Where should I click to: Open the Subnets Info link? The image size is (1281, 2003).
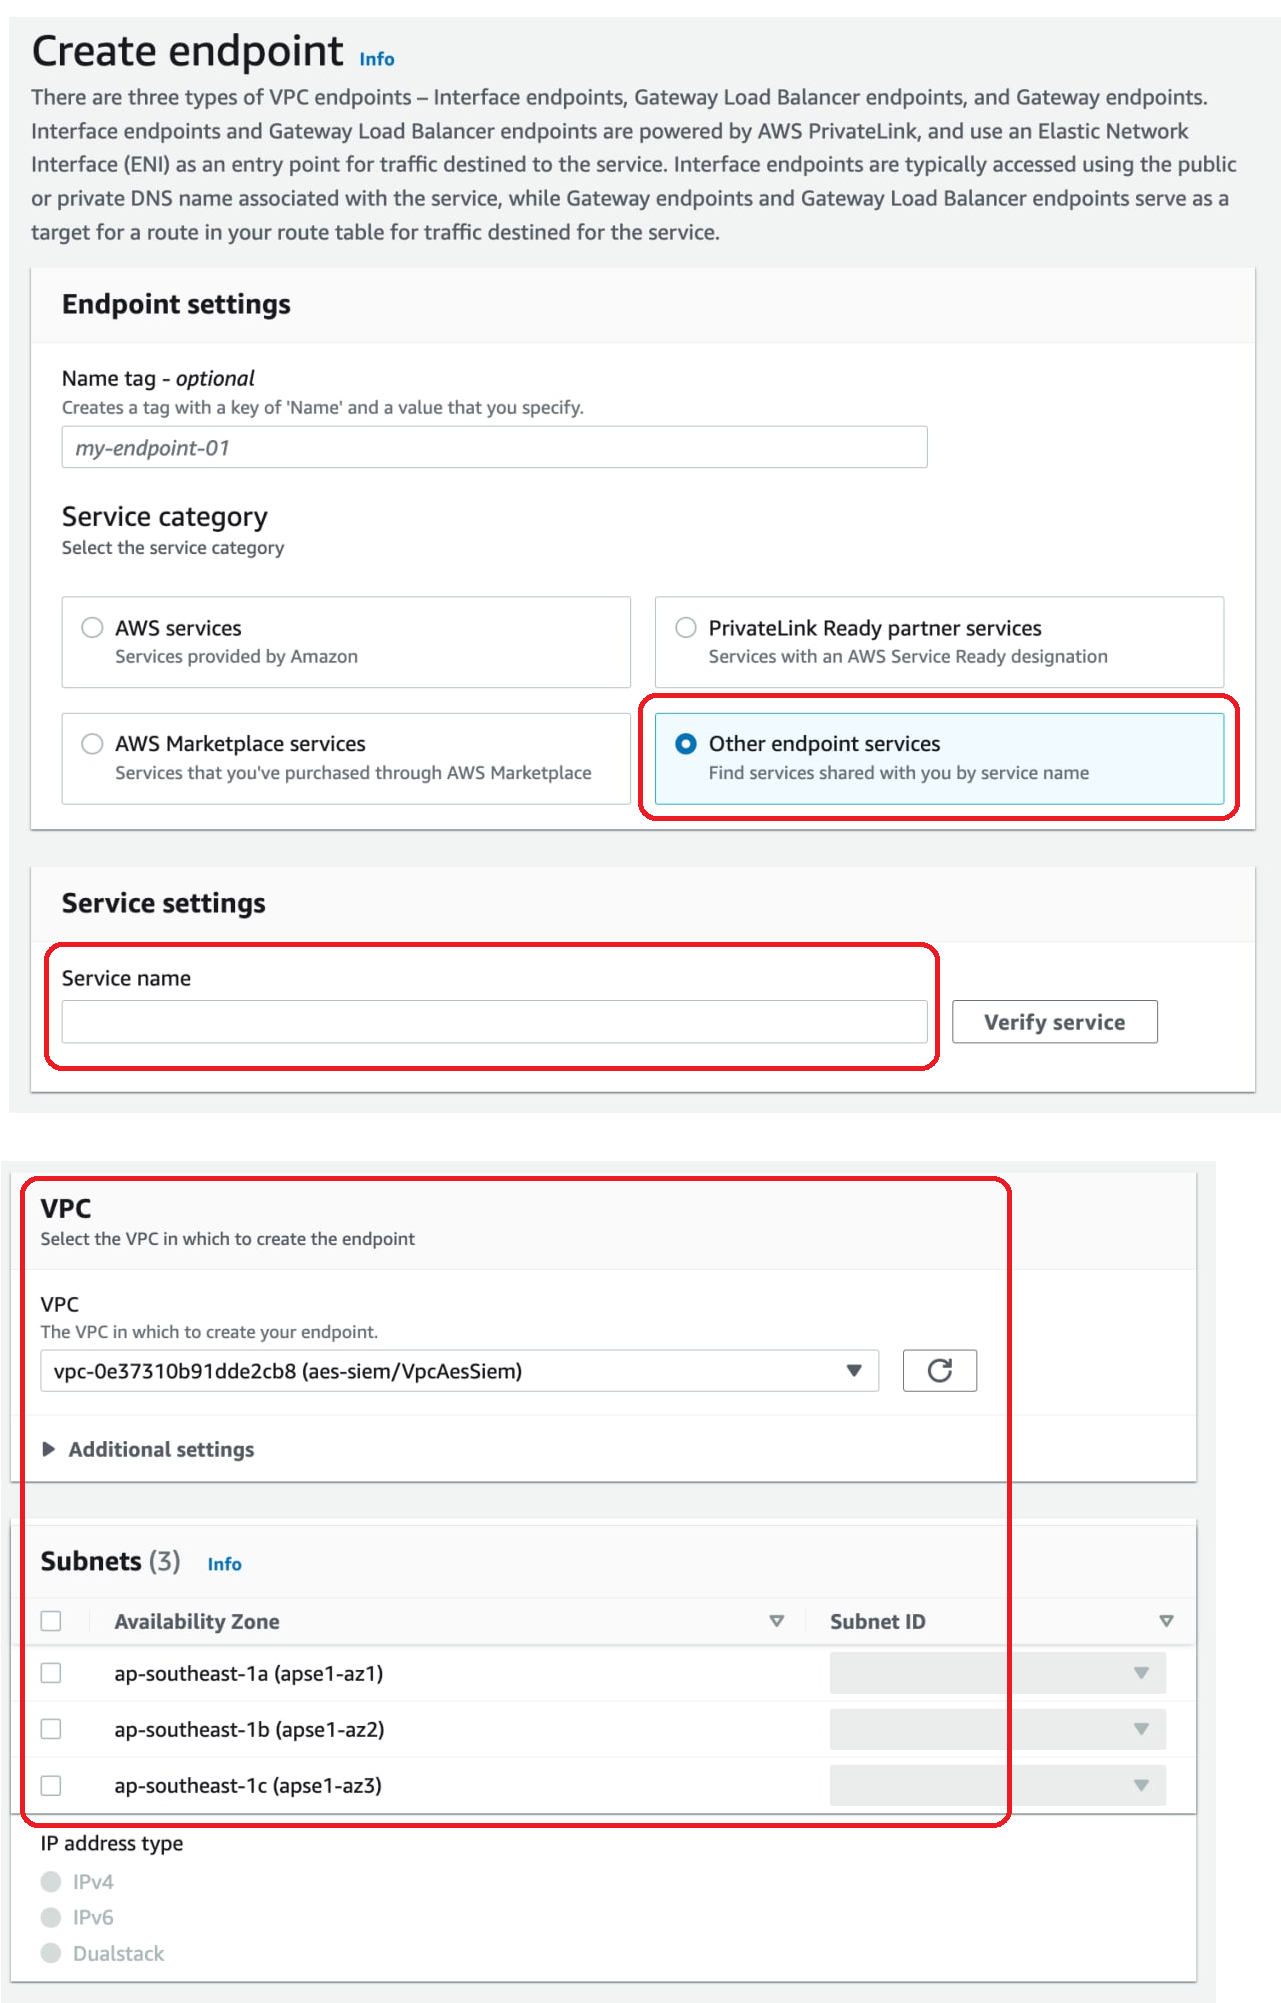(224, 1564)
